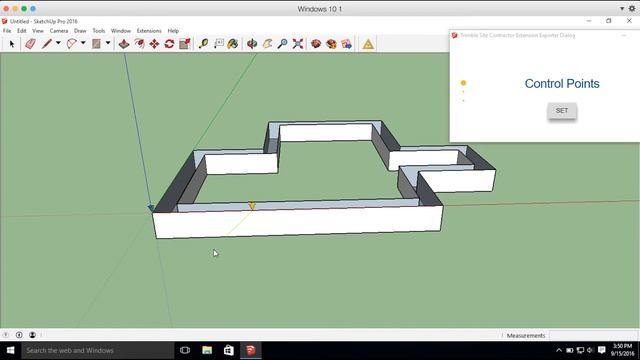This screenshot has width=640, height=360.
Task: Choose the Text label tool
Action: (x=219, y=44)
